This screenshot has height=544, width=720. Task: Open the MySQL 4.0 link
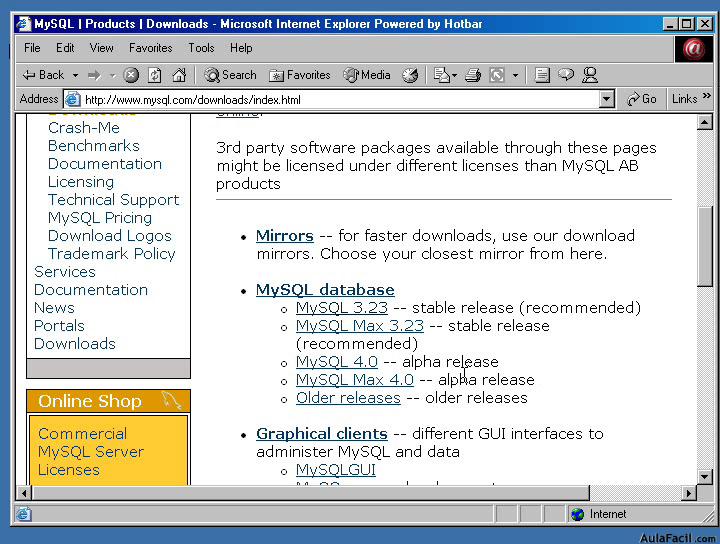pos(337,362)
